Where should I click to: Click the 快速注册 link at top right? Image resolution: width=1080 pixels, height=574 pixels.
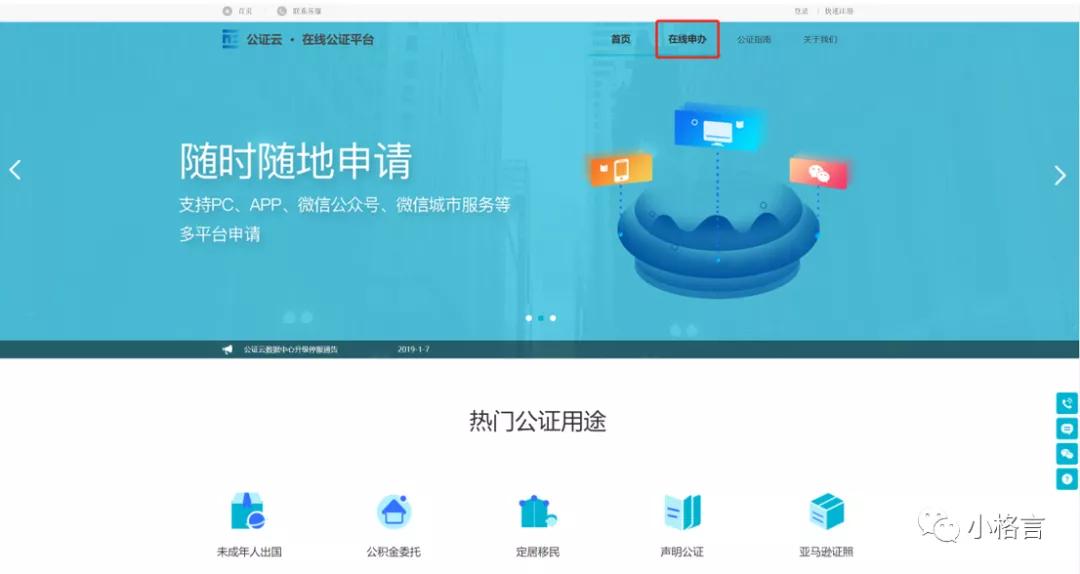[x=839, y=11]
